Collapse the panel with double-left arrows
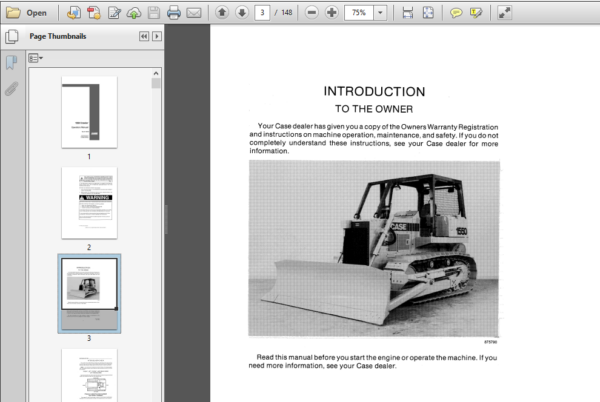The image size is (600, 402). 144,36
